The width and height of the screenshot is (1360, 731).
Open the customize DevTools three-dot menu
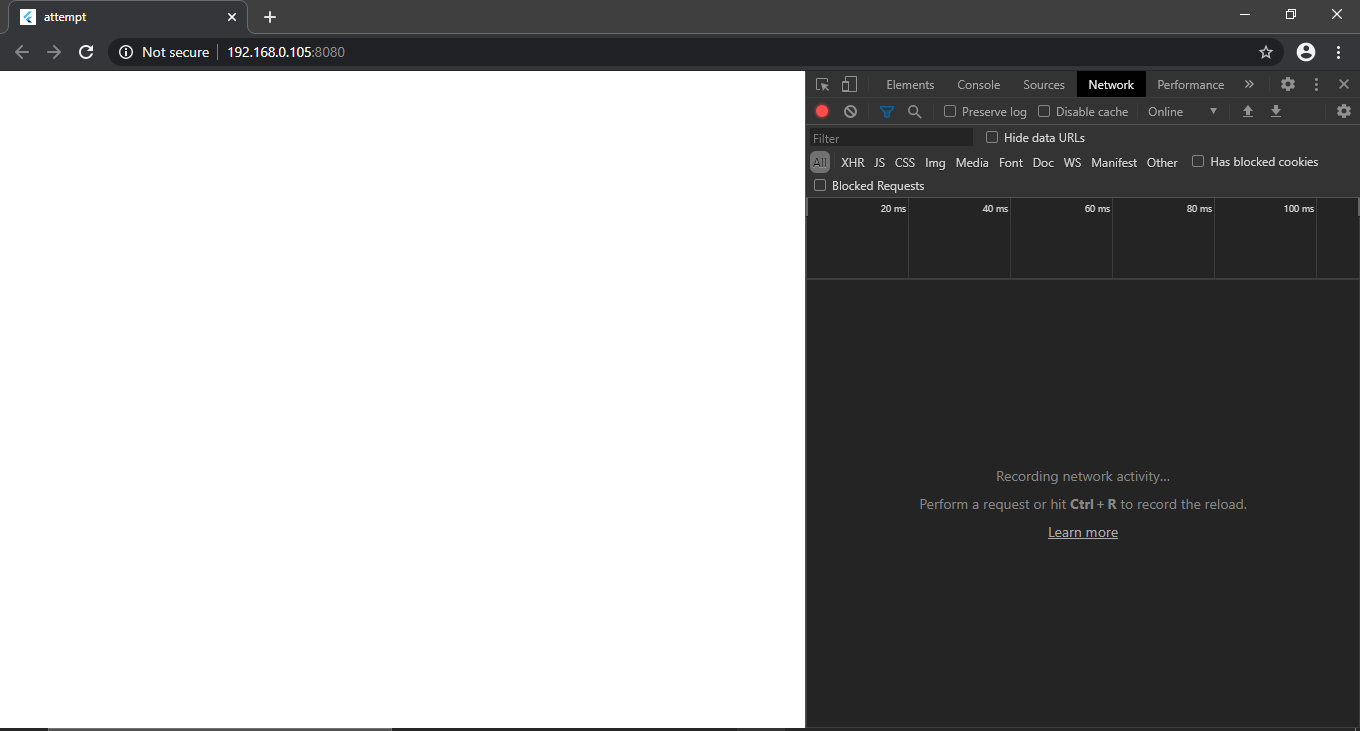click(1315, 84)
